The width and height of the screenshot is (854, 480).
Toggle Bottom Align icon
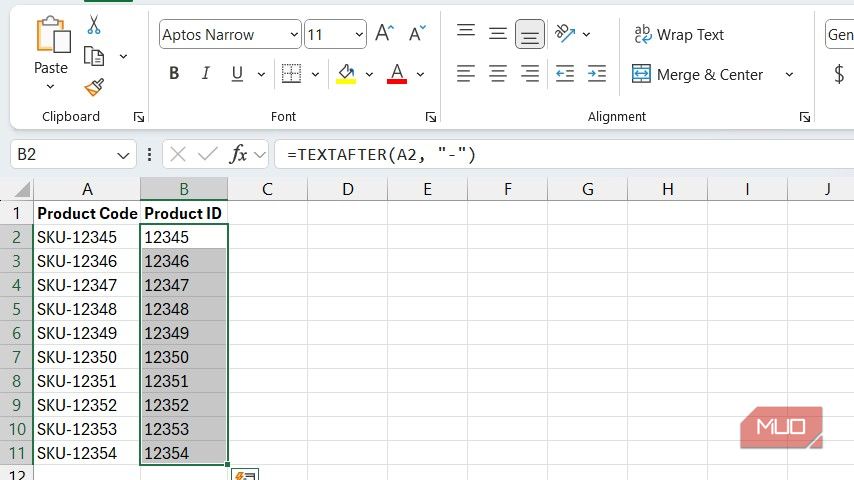tap(530, 34)
